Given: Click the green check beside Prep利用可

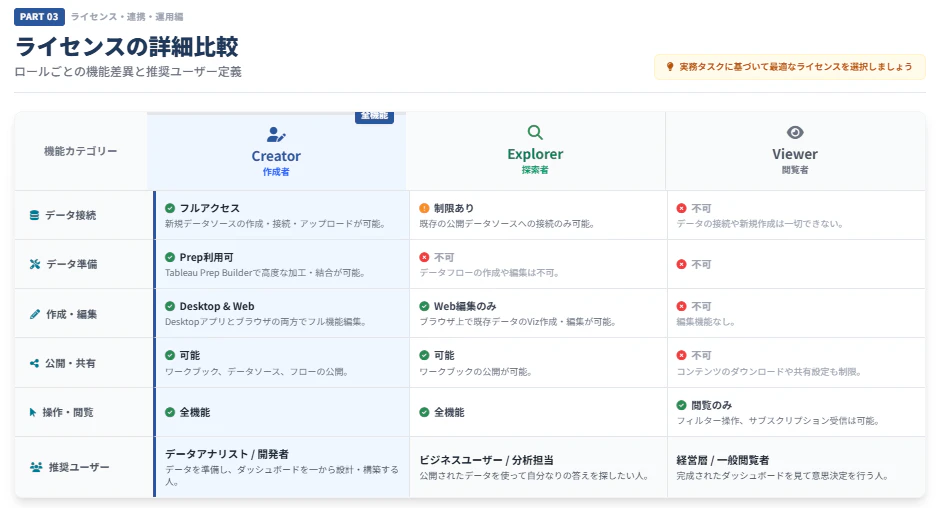Looking at the screenshot, I should (170, 257).
